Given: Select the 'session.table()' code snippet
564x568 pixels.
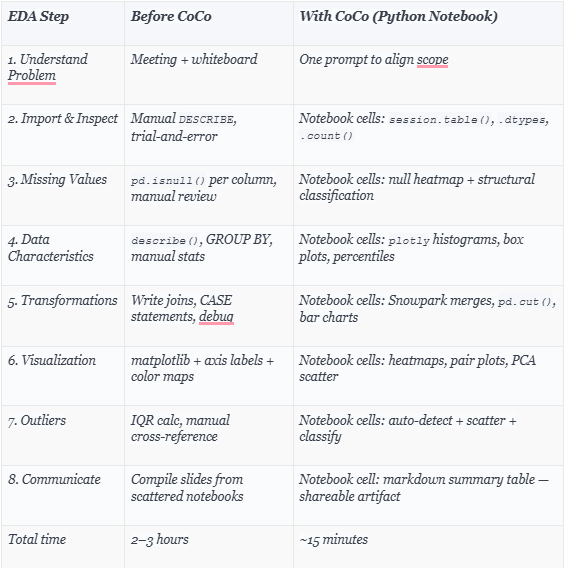Looking at the screenshot, I should (440, 120).
